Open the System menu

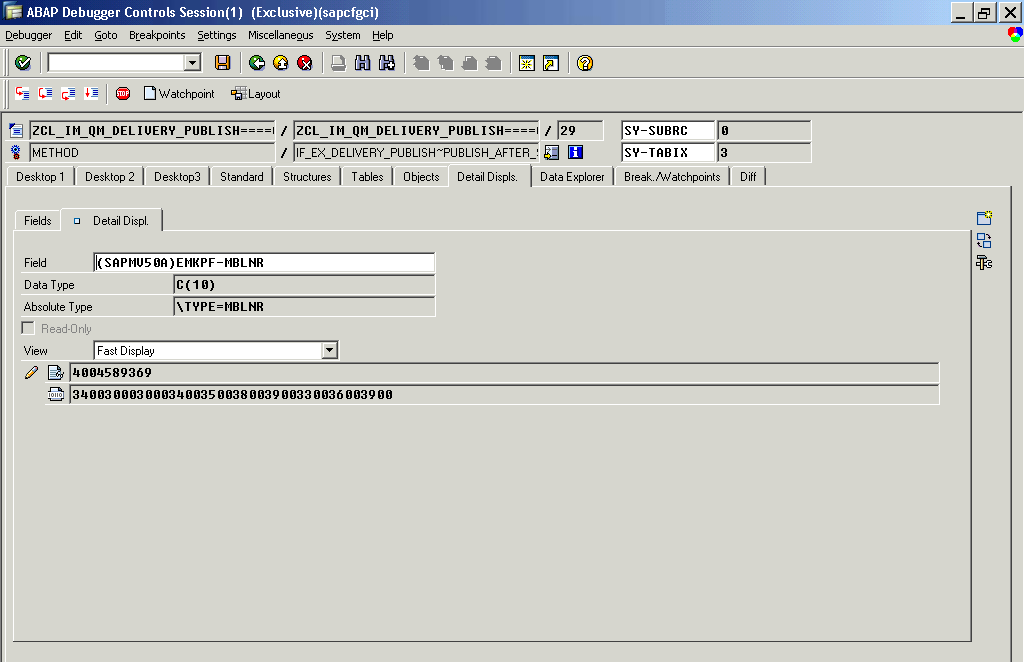click(343, 35)
